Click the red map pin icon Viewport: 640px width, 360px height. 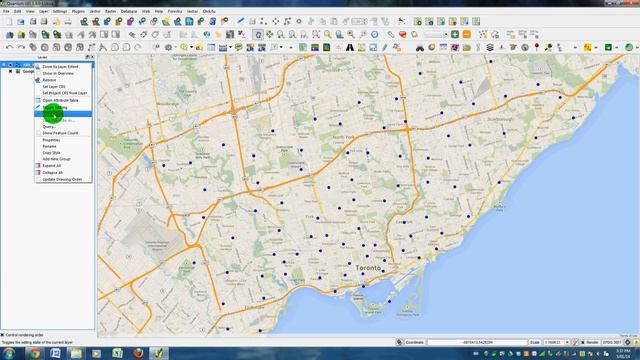point(537,48)
